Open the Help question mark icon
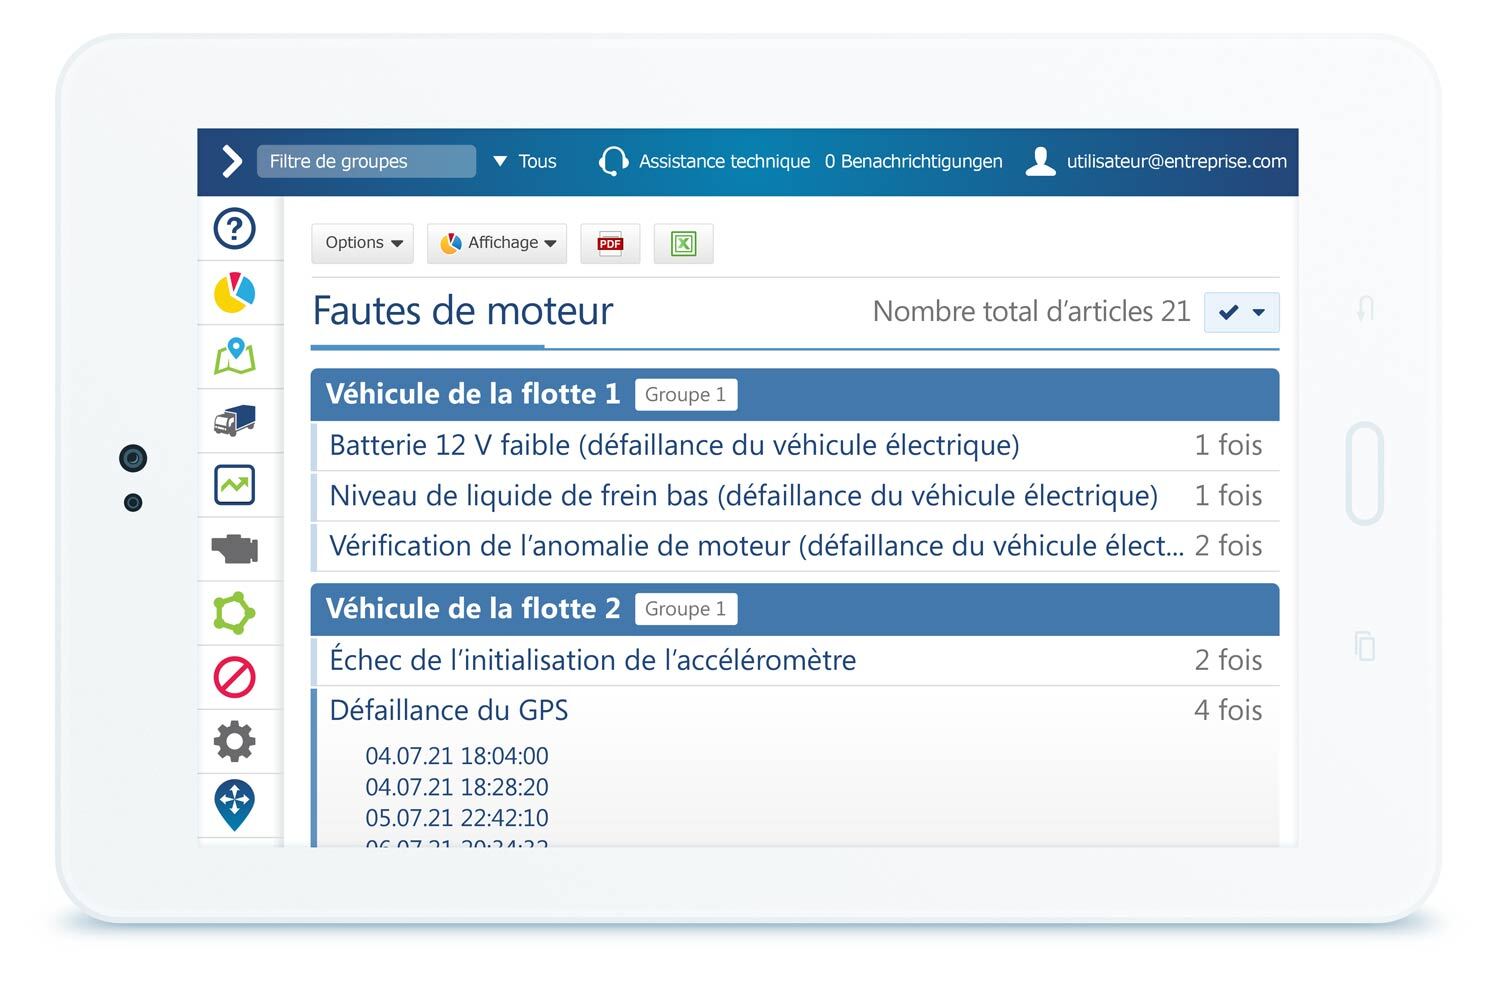Viewport: 1496px width, 981px height. pyautogui.click(x=235, y=229)
